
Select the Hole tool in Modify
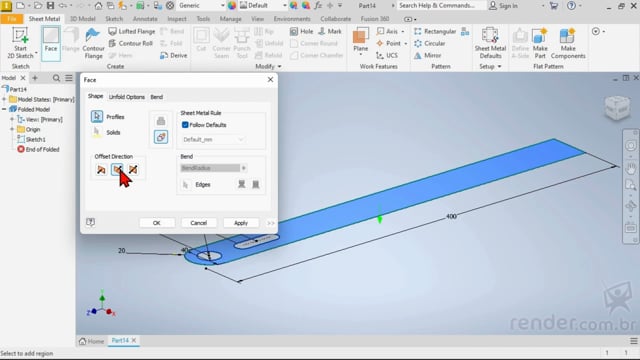(301, 31)
